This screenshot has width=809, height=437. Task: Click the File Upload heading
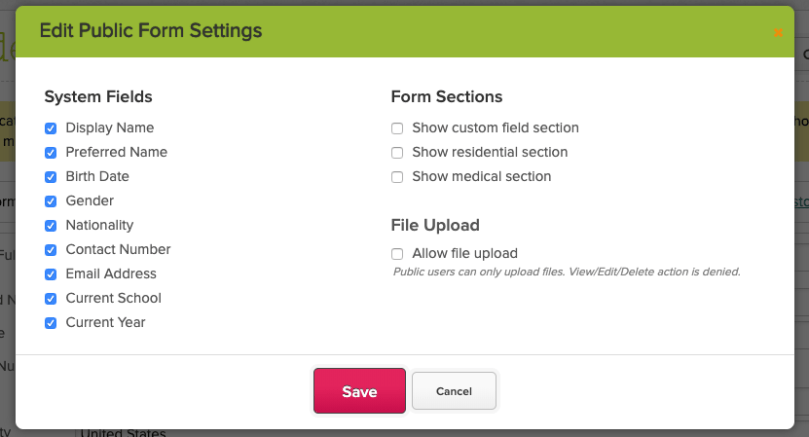435,225
